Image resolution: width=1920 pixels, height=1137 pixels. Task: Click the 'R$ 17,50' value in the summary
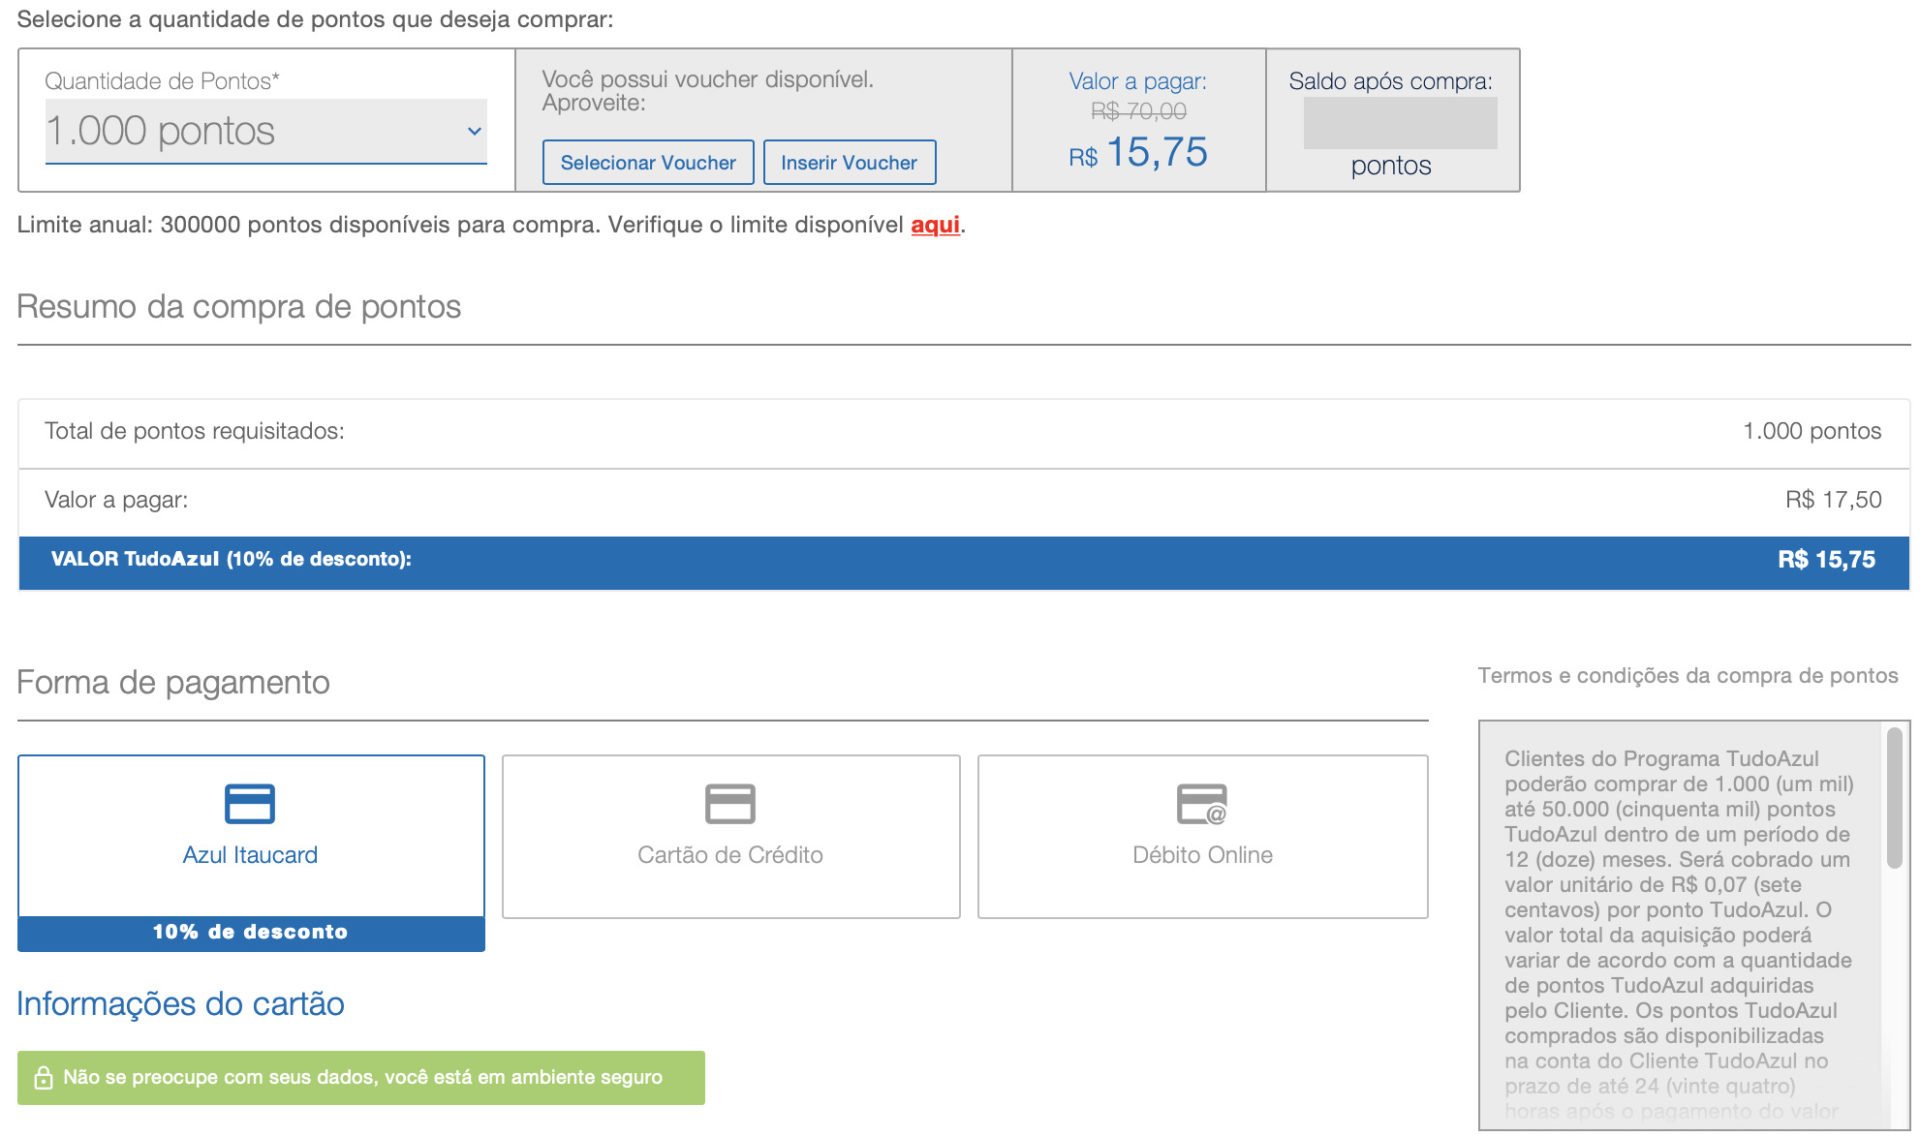[1833, 500]
